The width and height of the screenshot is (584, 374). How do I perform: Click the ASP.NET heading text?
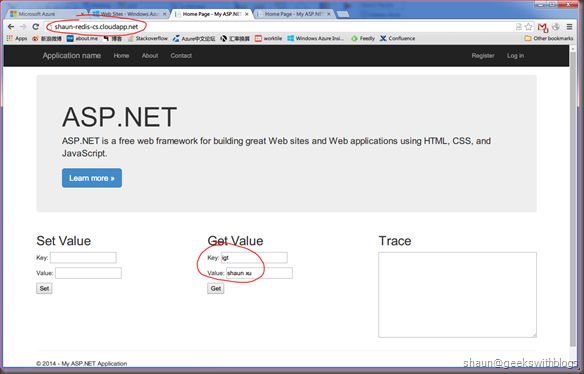119,117
